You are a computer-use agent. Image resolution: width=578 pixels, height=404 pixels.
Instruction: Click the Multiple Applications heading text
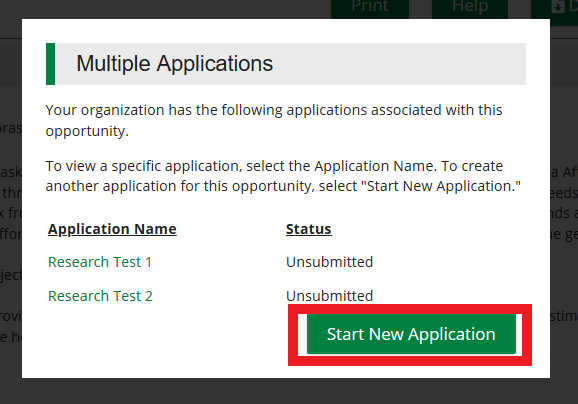(x=174, y=64)
